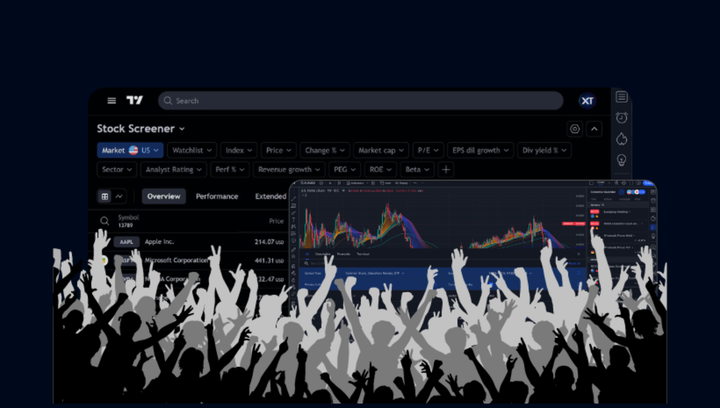The width and height of the screenshot is (720, 408).
Task: Open the alerts clock sidebar icon
Action: [x=622, y=118]
